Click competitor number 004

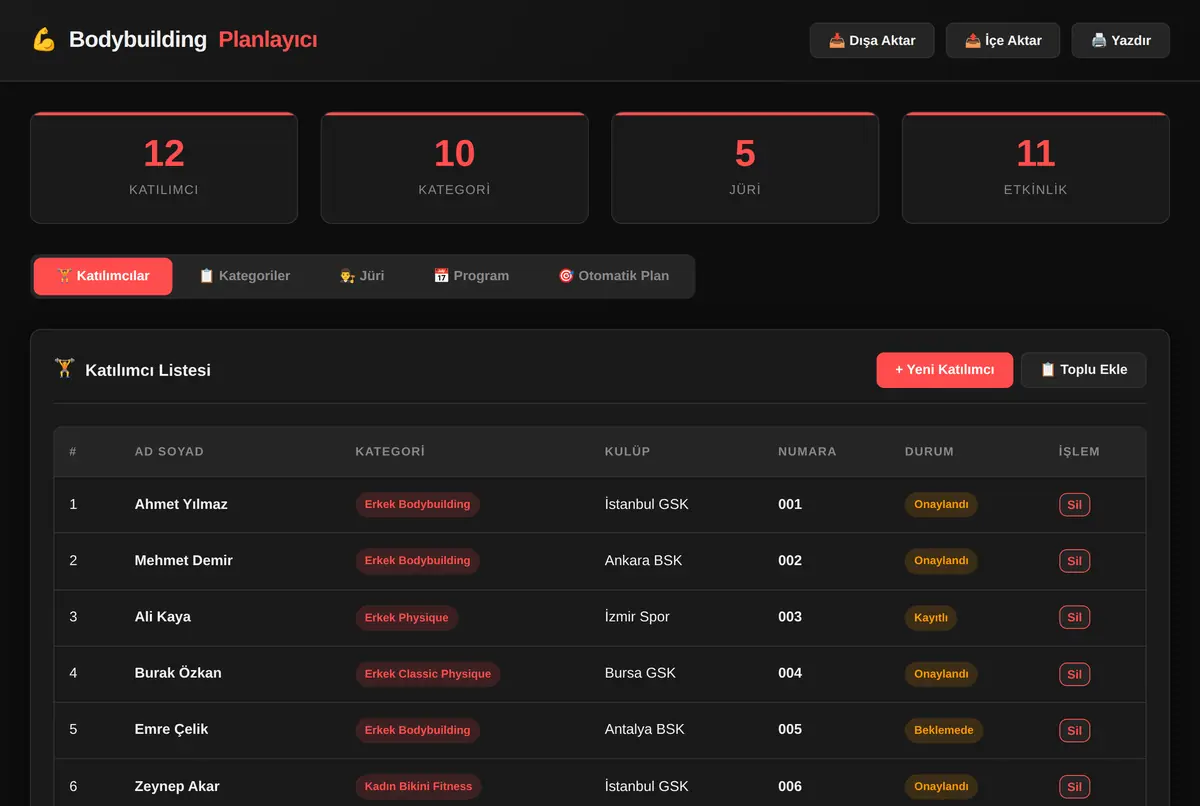tap(790, 673)
